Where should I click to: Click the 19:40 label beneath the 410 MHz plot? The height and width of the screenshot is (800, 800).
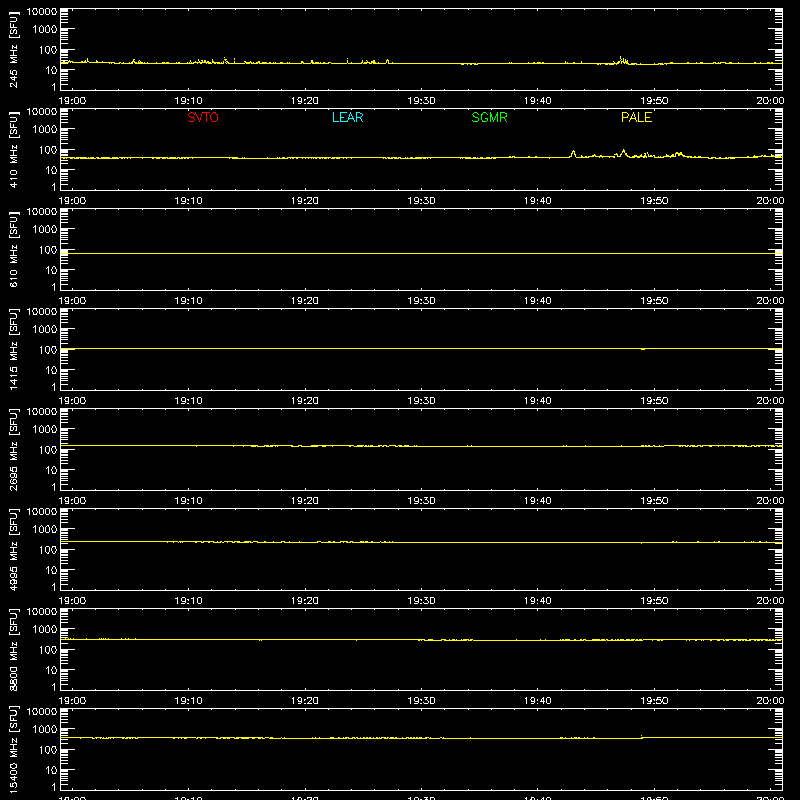[537, 201]
